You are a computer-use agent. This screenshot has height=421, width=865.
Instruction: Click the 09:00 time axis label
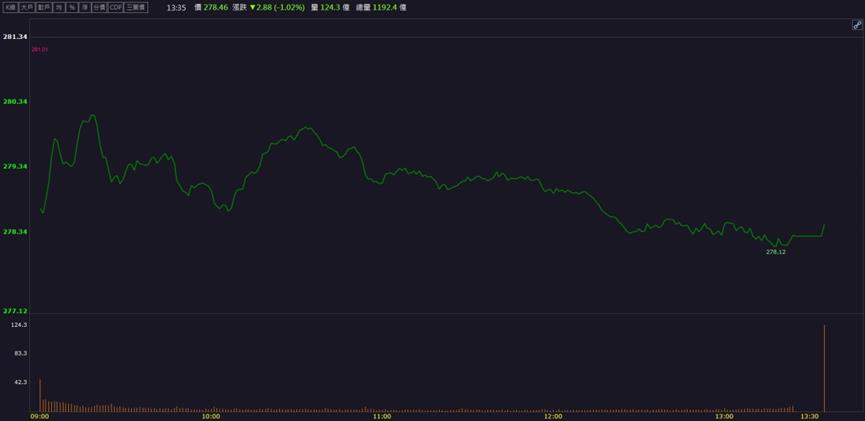[x=40, y=417]
